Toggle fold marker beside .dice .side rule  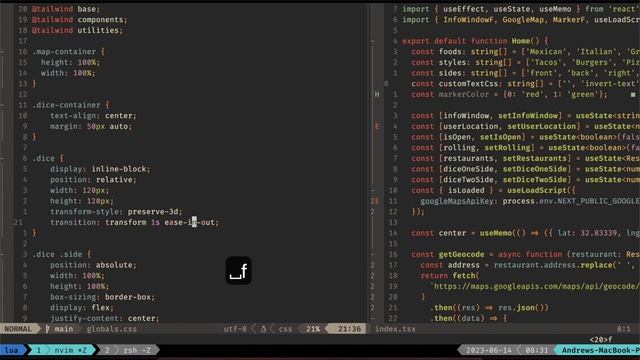[2, 254]
